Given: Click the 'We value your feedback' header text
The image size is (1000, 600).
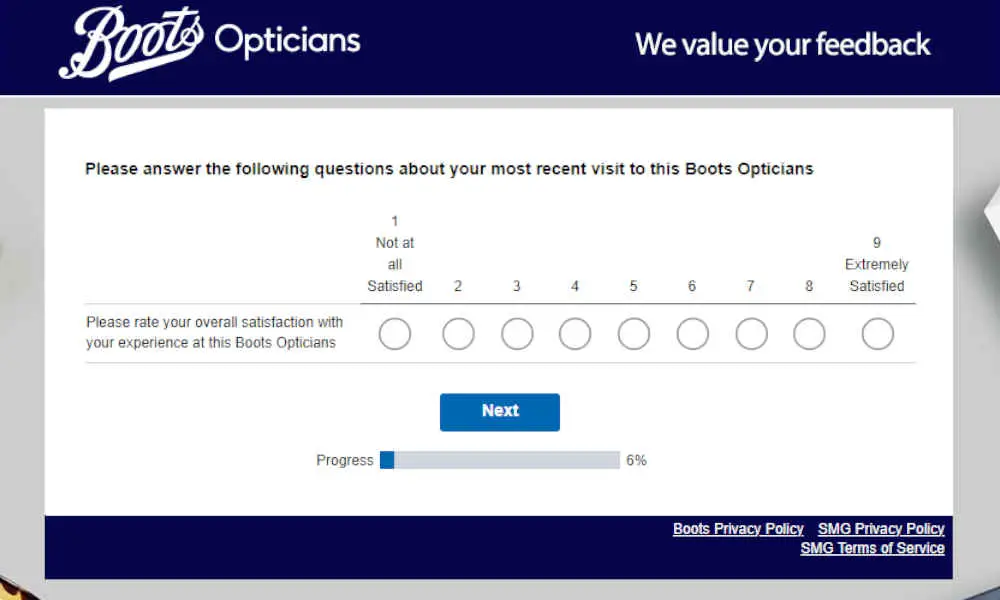Looking at the screenshot, I should tap(783, 45).
